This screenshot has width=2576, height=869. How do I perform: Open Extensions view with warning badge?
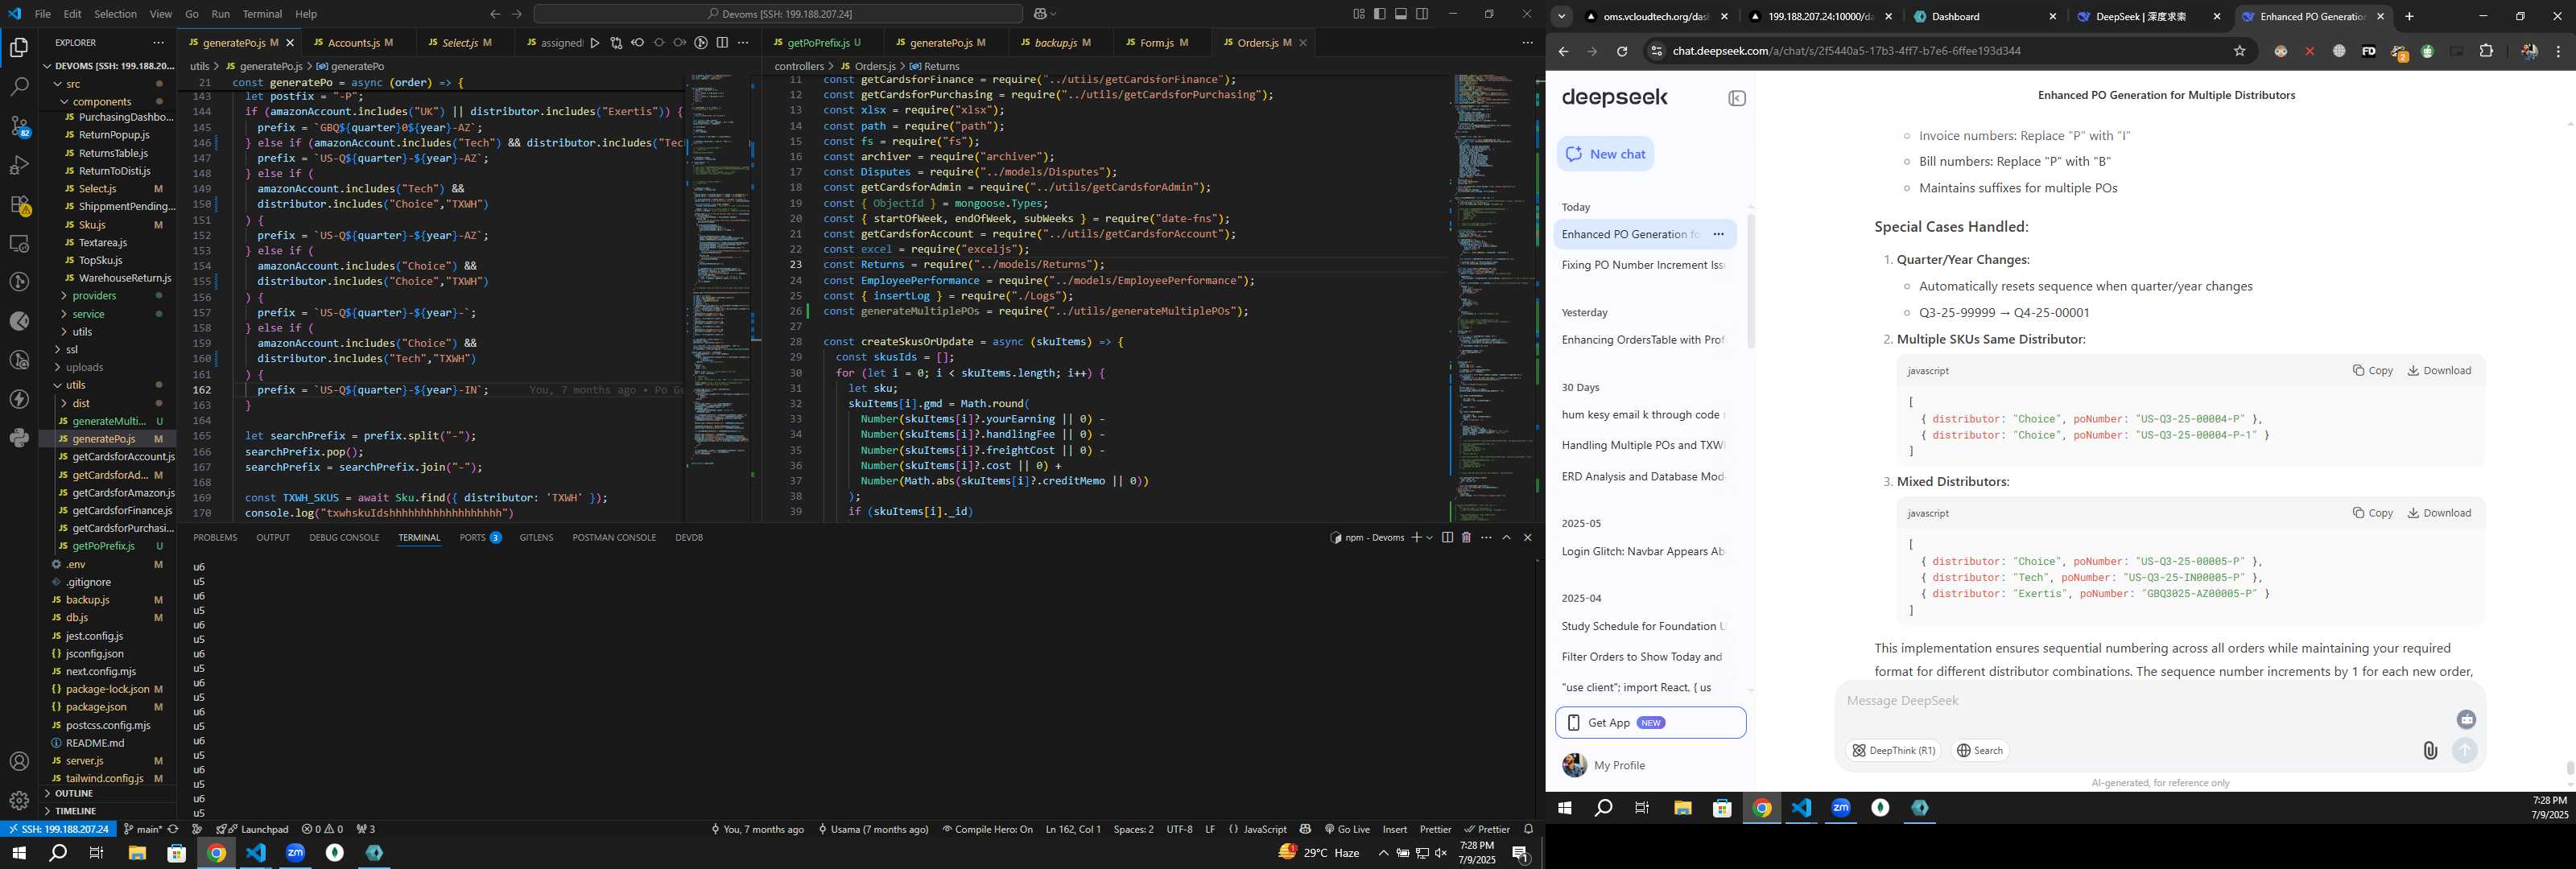tap(19, 205)
